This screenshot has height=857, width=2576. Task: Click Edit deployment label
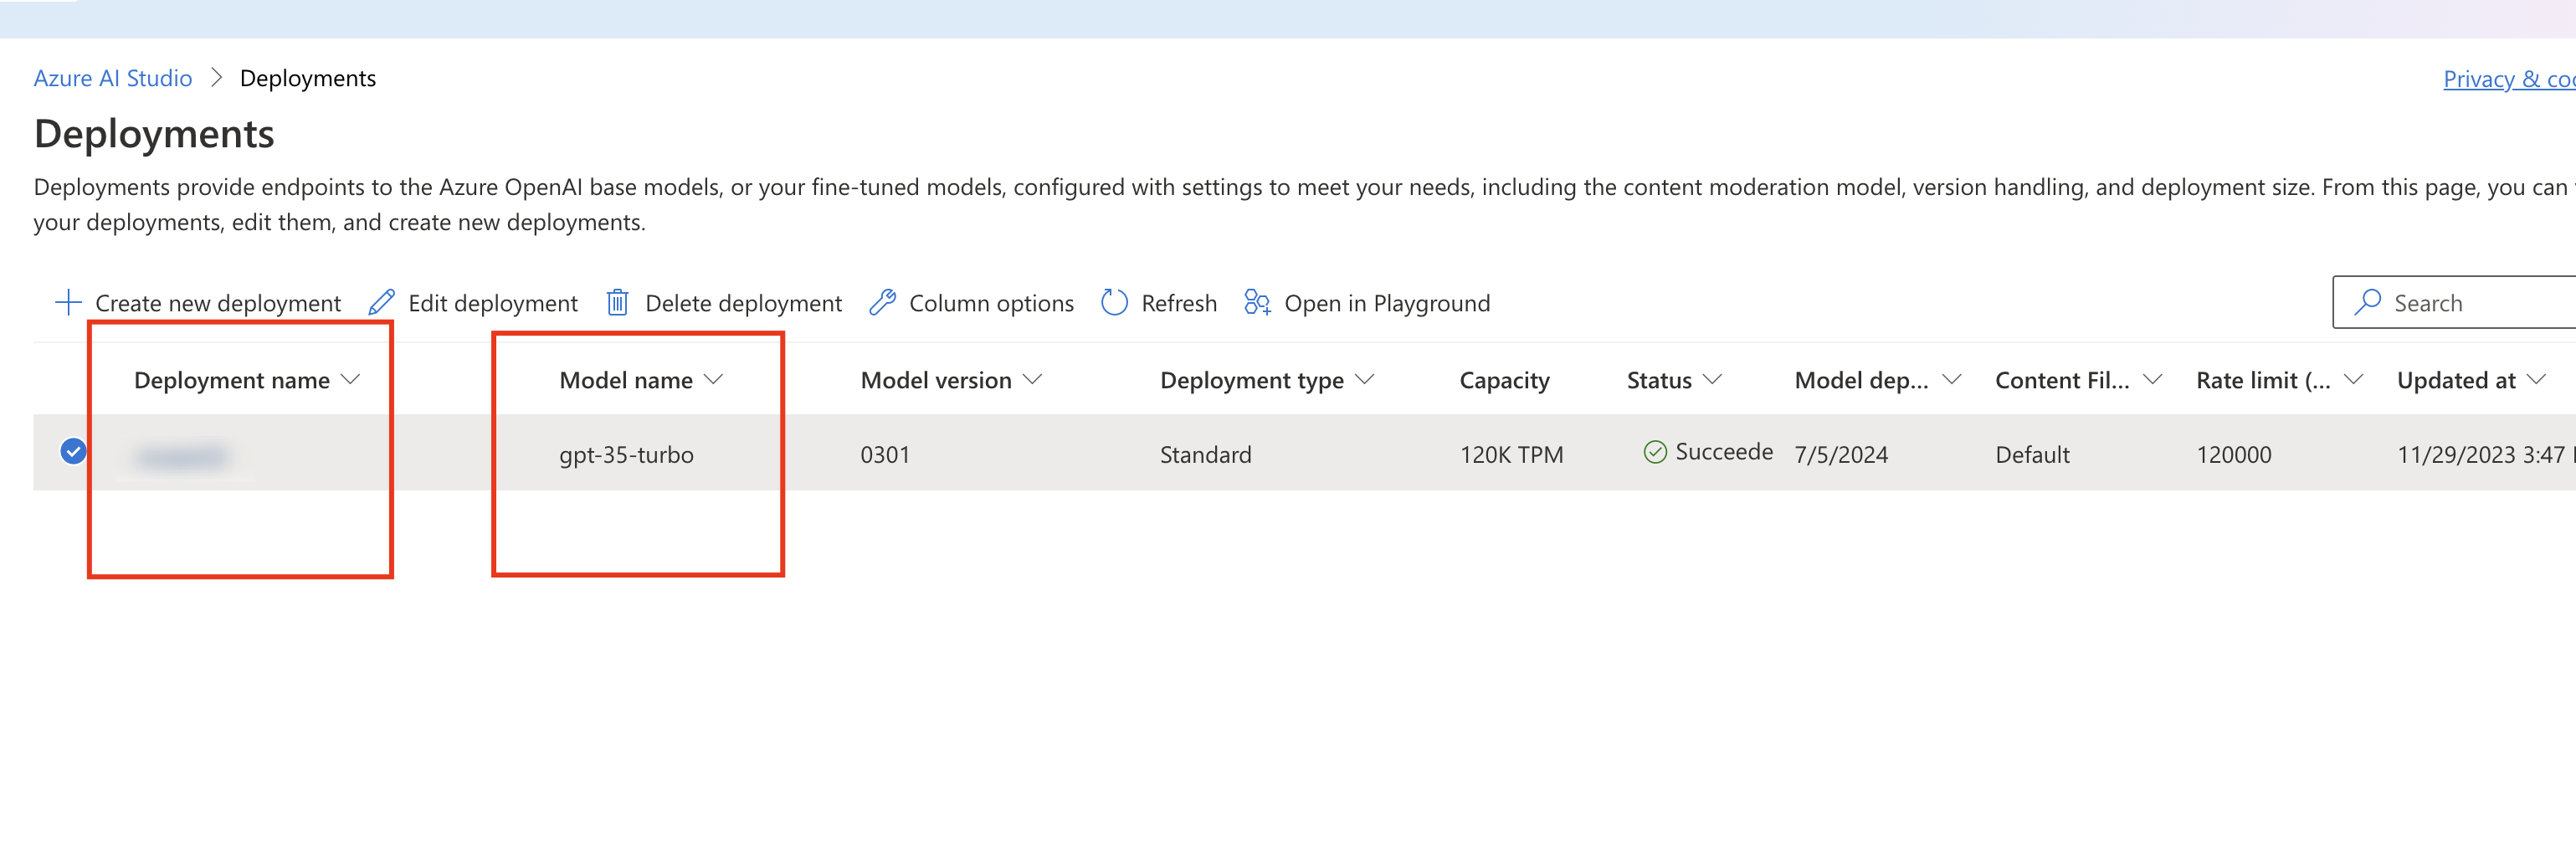pyautogui.click(x=493, y=303)
